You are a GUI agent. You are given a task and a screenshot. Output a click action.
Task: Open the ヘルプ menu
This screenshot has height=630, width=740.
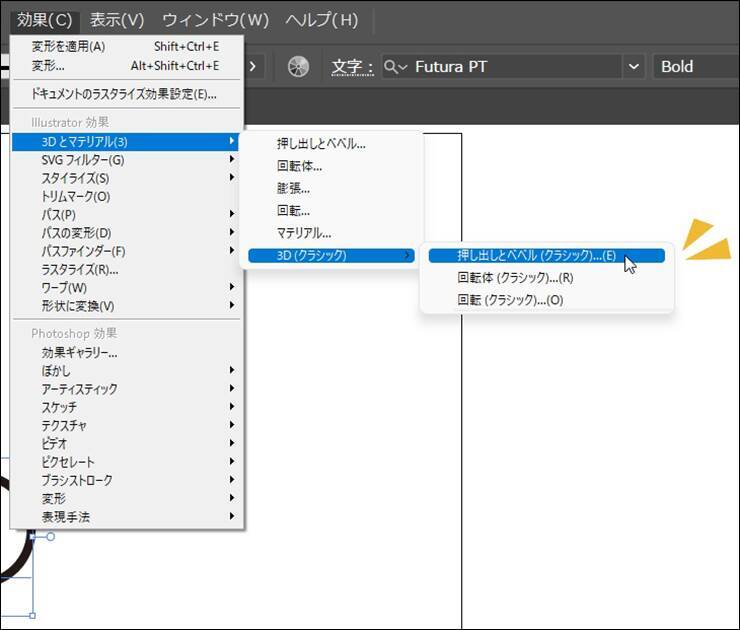321,20
